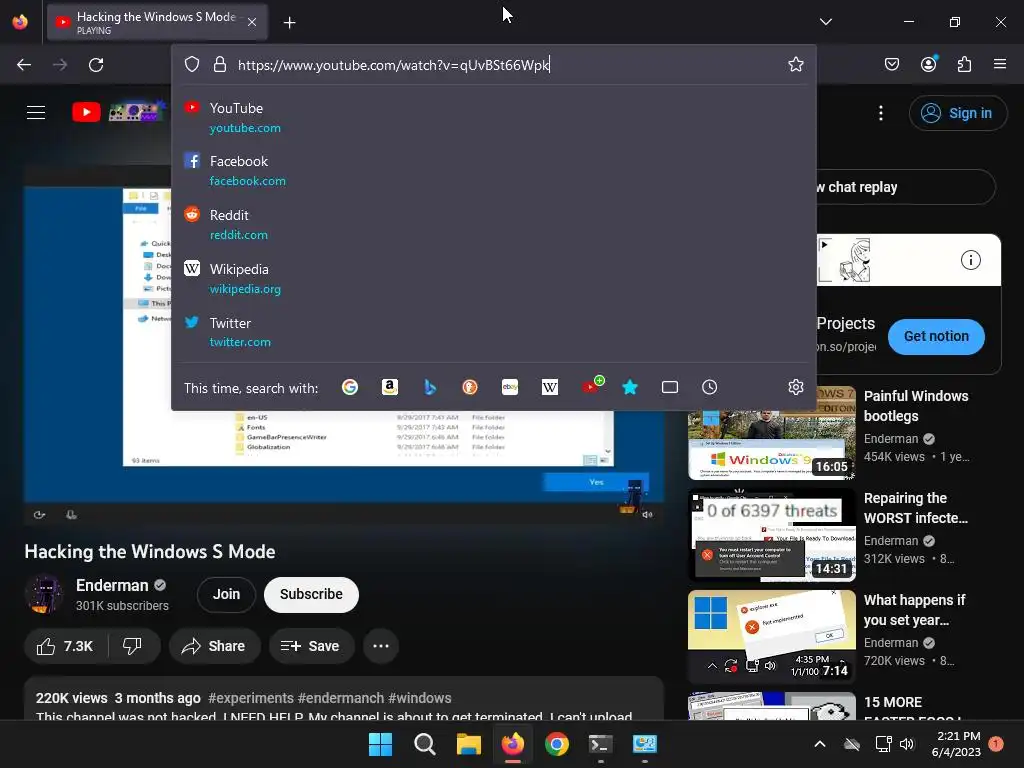The height and width of the screenshot is (768, 1024).
Task: Search this time with Amazon
Action: (390, 387)
